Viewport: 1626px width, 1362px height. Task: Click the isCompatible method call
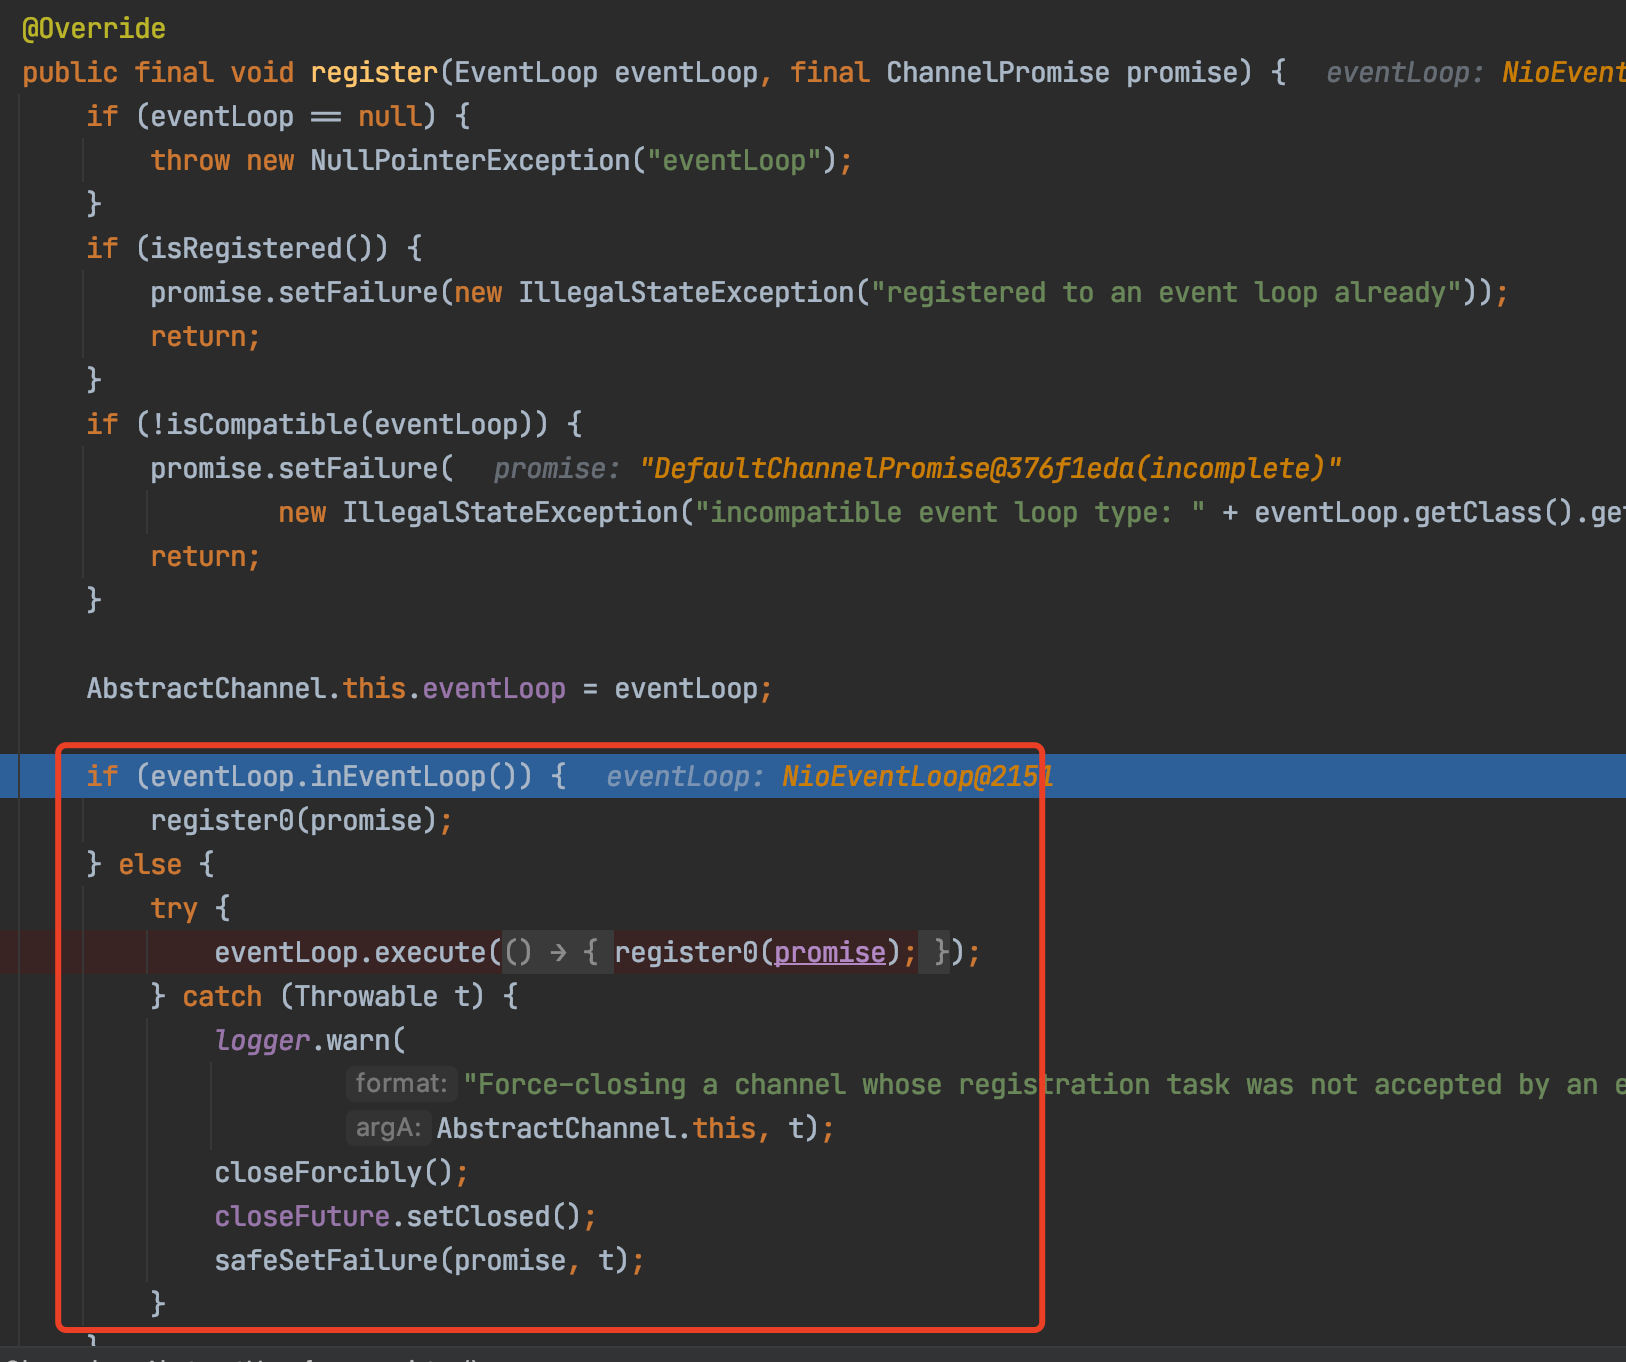pyautogui.click(x=262, y=424)
